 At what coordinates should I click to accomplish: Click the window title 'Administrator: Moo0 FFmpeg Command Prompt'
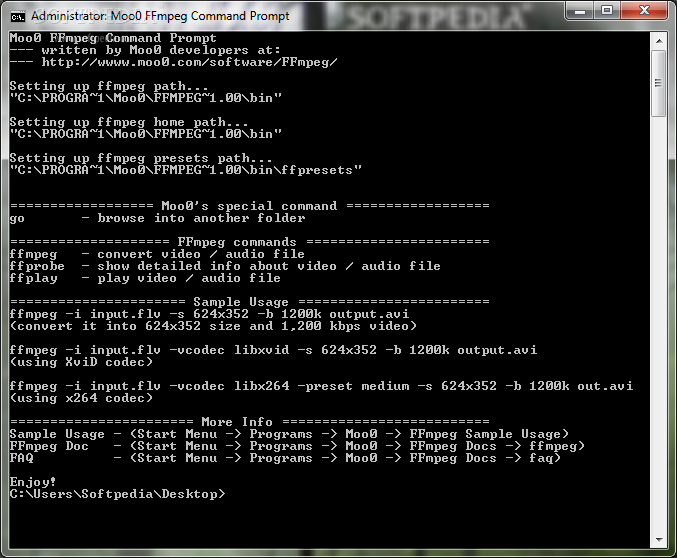click(160, 16)
